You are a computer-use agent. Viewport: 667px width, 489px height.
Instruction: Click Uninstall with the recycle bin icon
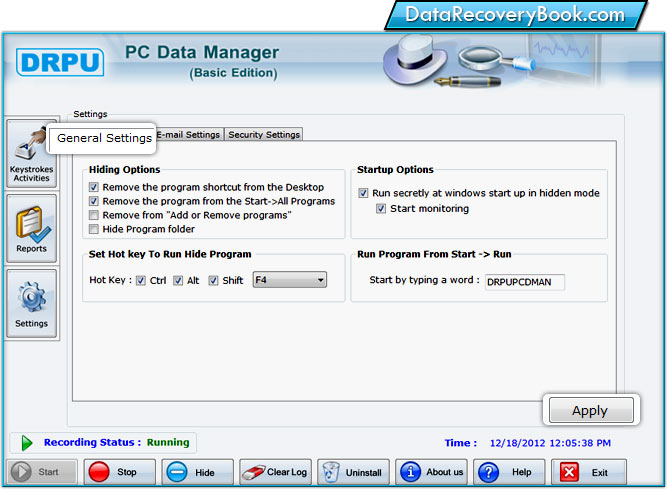click(x=353, y=472)
